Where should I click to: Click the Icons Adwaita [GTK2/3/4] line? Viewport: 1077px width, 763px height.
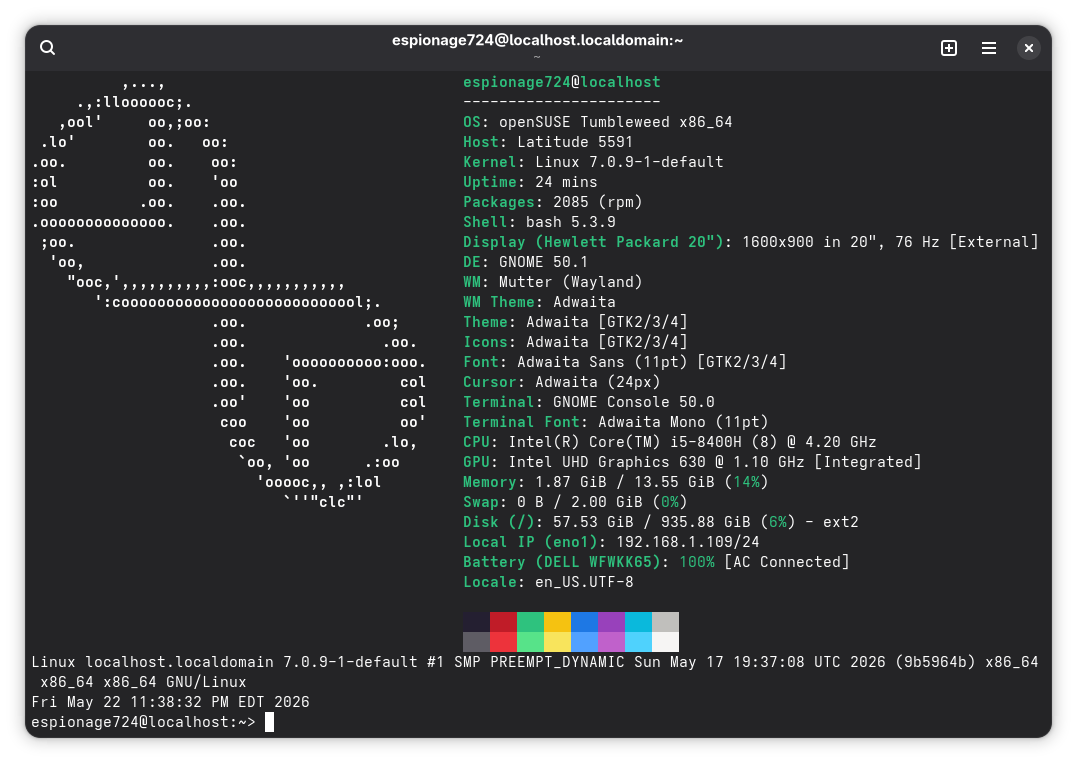[x=575, y=342]
